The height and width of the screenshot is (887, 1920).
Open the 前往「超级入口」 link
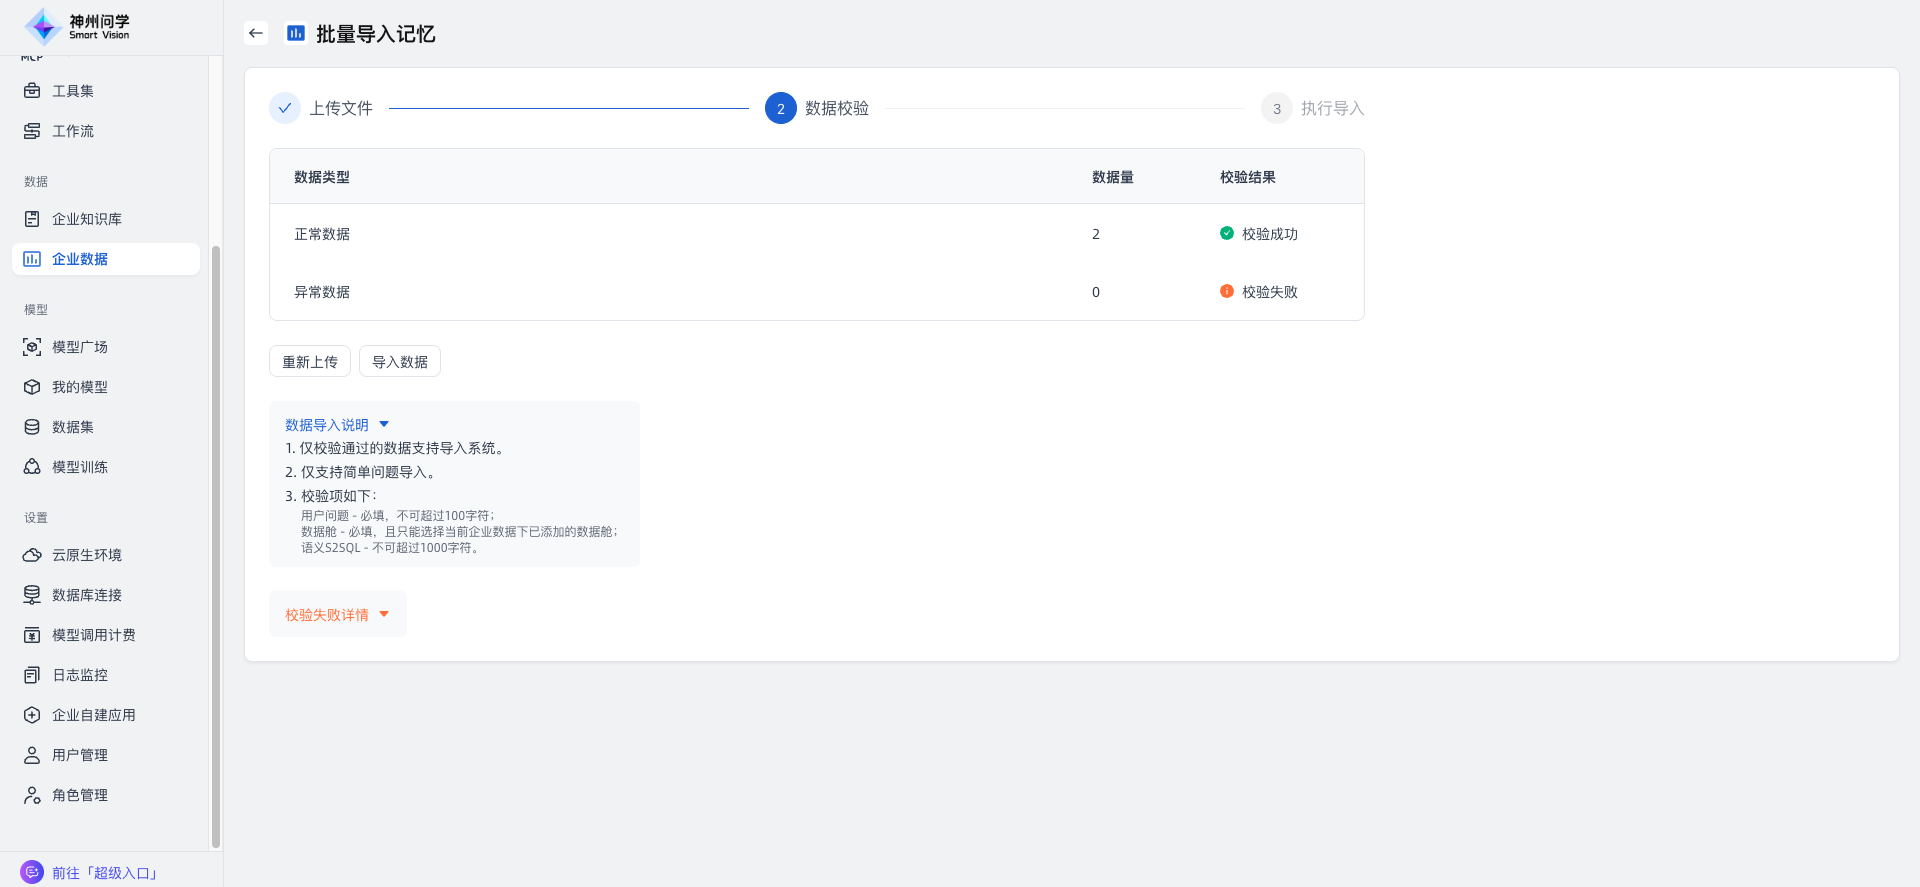click(x=104, y=873)
